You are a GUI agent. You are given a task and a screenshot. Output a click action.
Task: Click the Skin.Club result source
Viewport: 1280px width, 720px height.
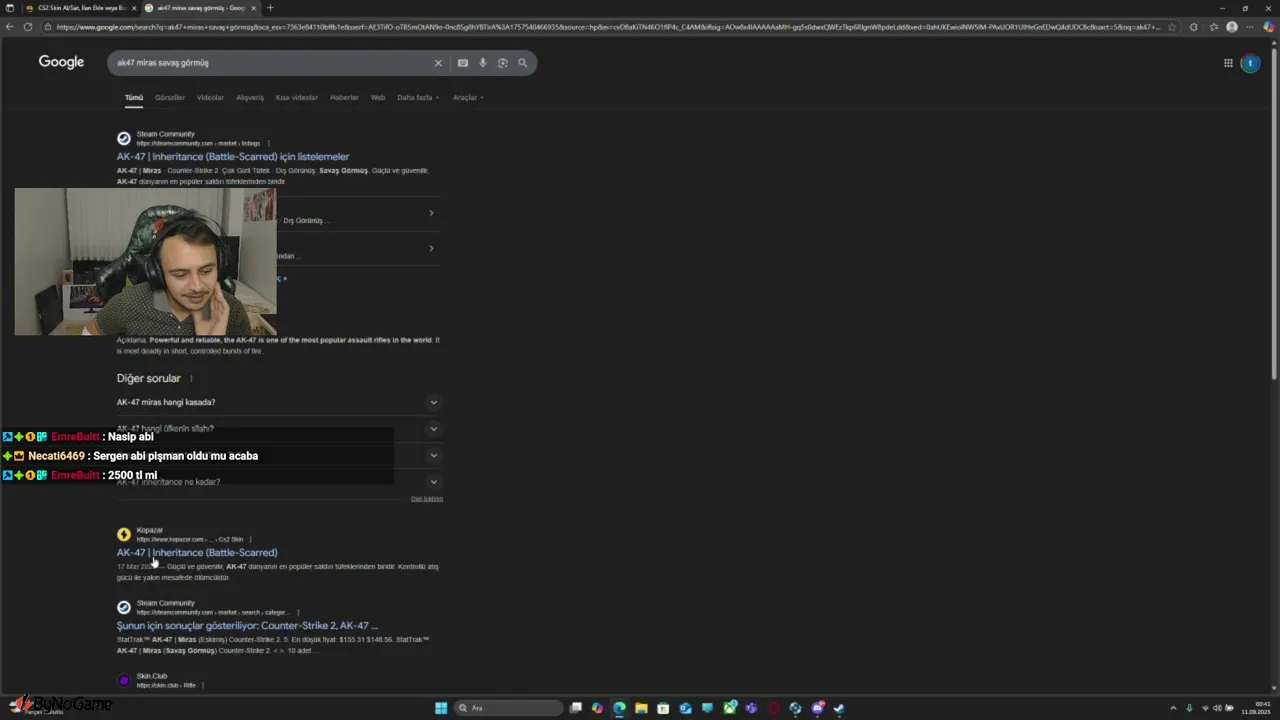[x=152, y=677]
